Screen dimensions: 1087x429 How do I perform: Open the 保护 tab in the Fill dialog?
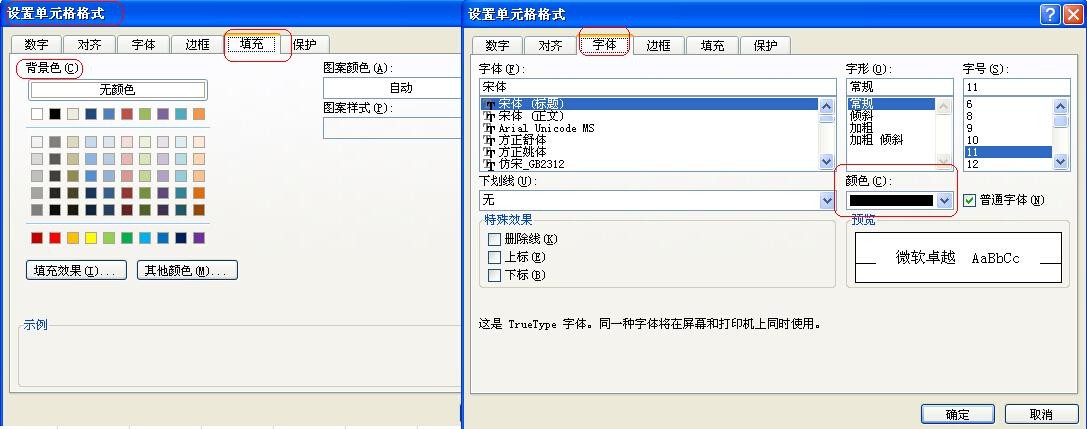point(304,44)
